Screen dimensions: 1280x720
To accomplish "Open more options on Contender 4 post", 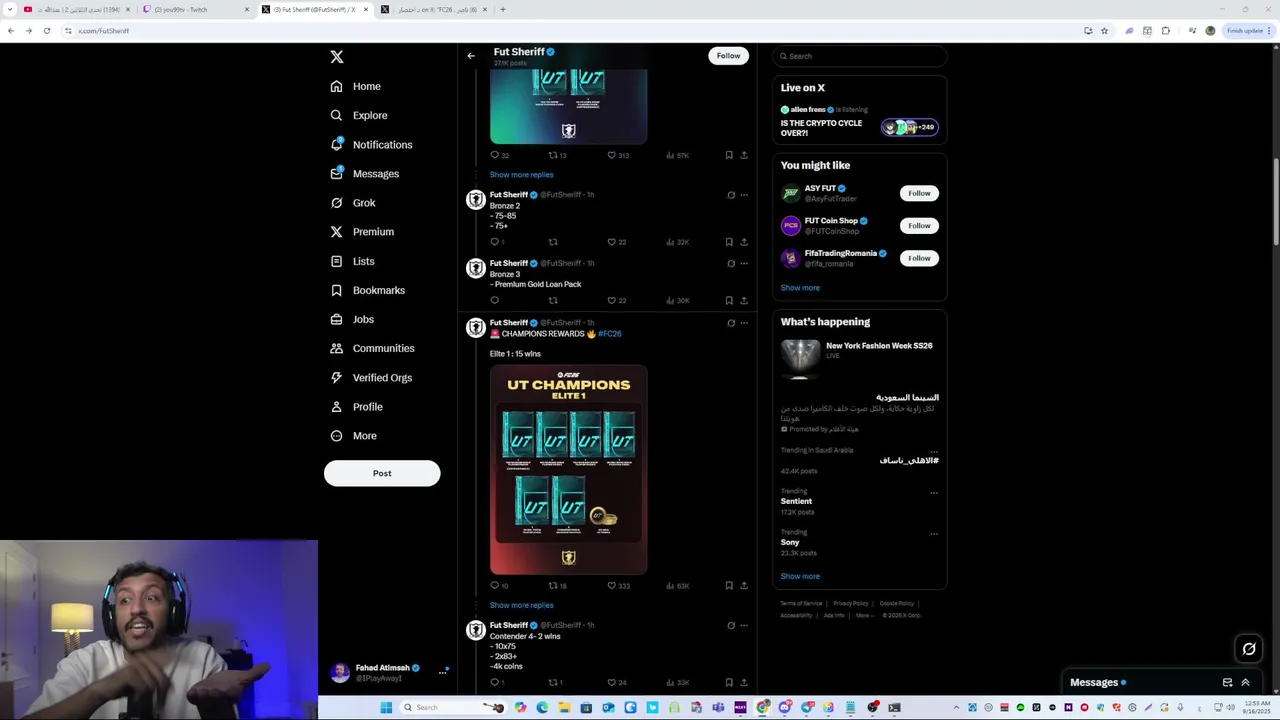I will pyautogui.click(x=743, y=626).
